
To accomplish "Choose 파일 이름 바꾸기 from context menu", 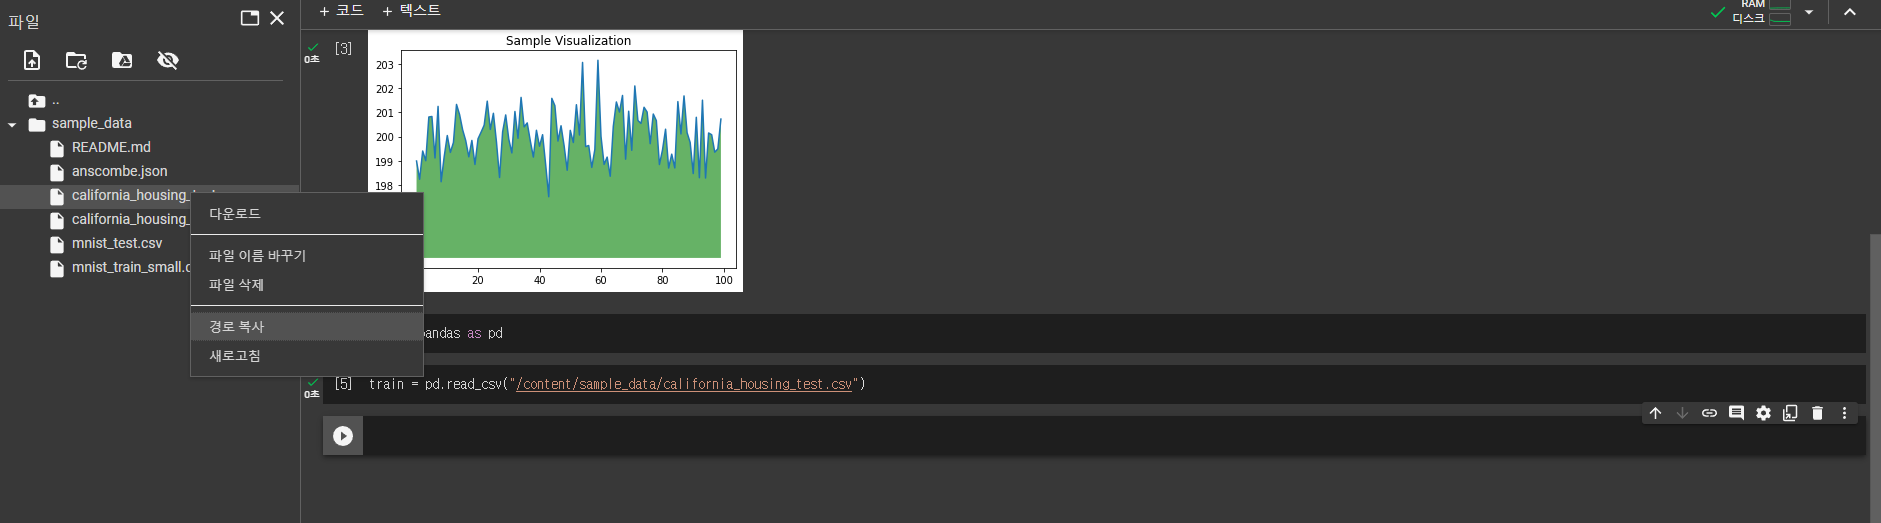I will tap(307, 256).
